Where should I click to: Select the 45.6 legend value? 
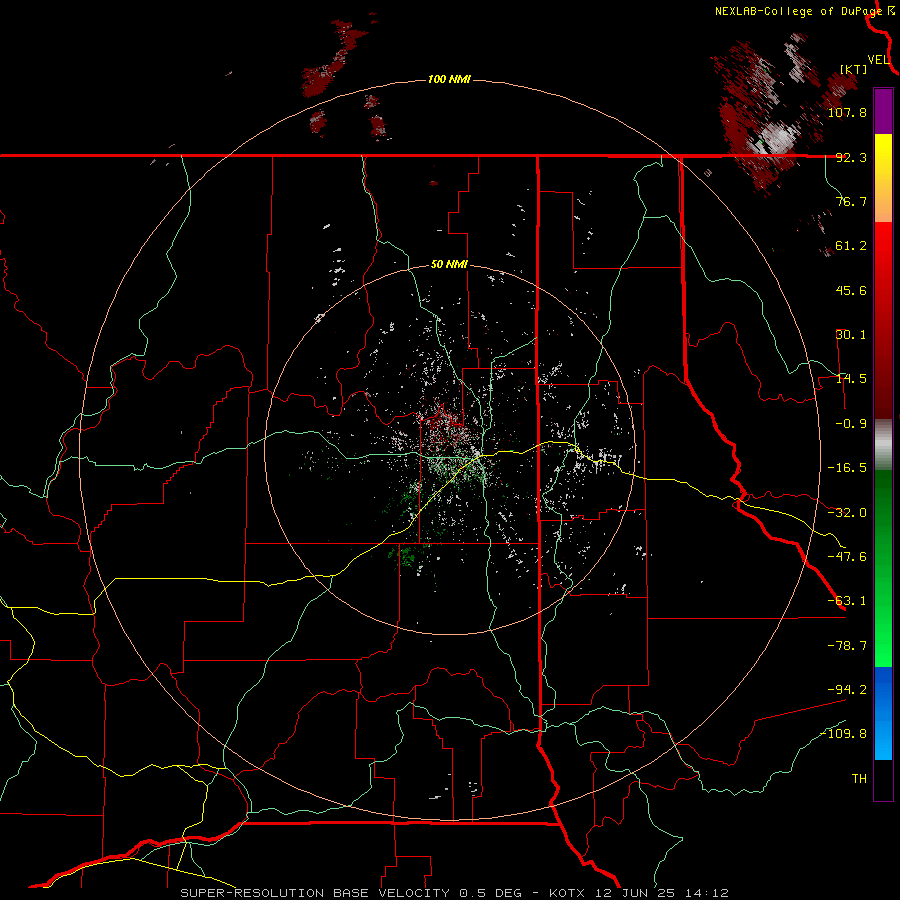tap(851, 290)
